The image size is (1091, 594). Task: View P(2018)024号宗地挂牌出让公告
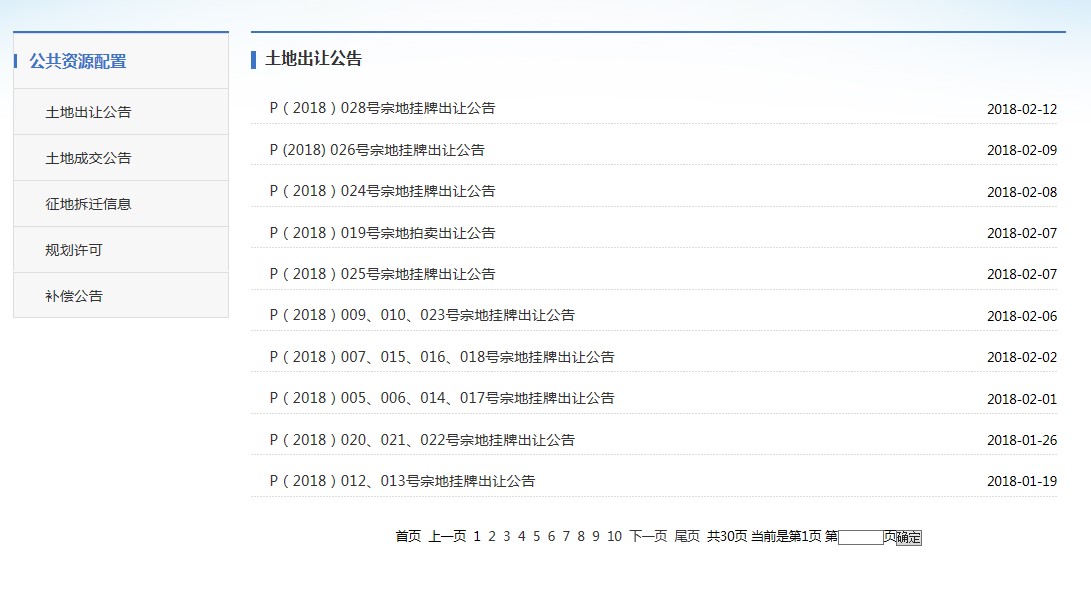[x=382, y=191]
